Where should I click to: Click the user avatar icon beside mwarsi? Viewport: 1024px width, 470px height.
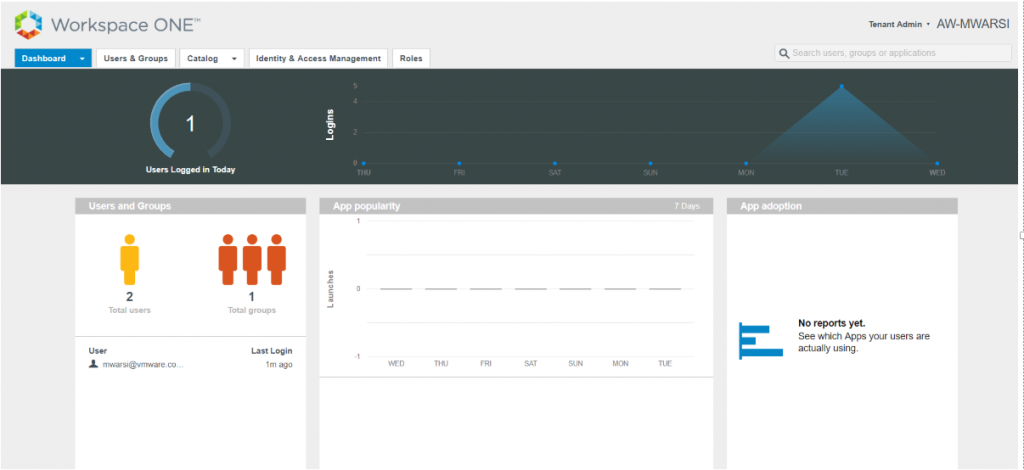(x=93, y=364)
